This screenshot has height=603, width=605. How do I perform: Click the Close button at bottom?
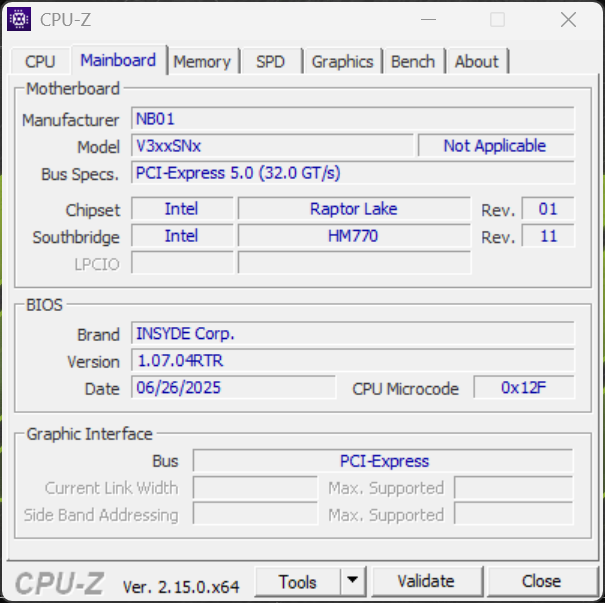[542, 581]
